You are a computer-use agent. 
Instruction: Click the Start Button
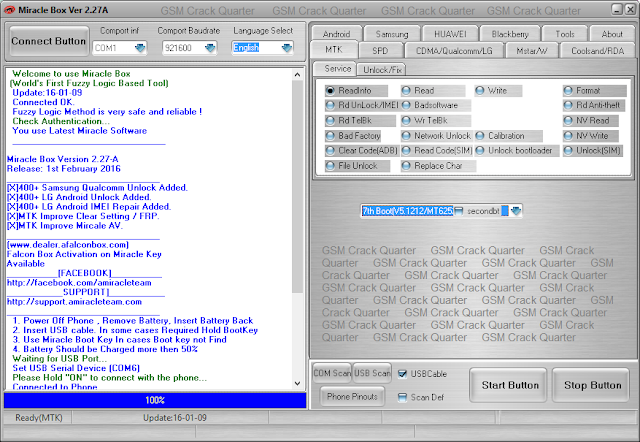510,385
